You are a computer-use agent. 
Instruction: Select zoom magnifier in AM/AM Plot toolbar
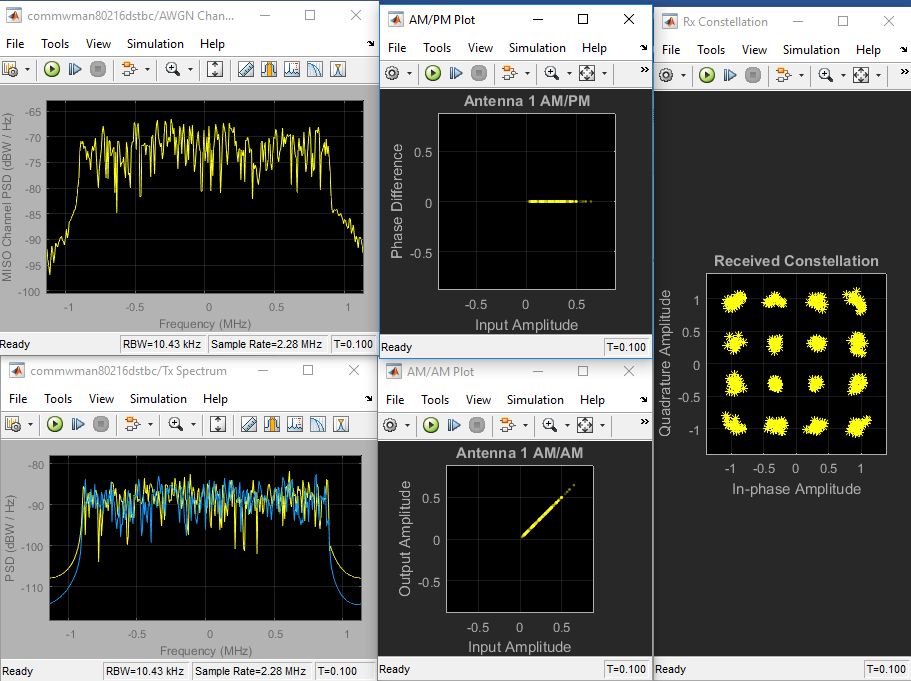(x=549, y=425)
